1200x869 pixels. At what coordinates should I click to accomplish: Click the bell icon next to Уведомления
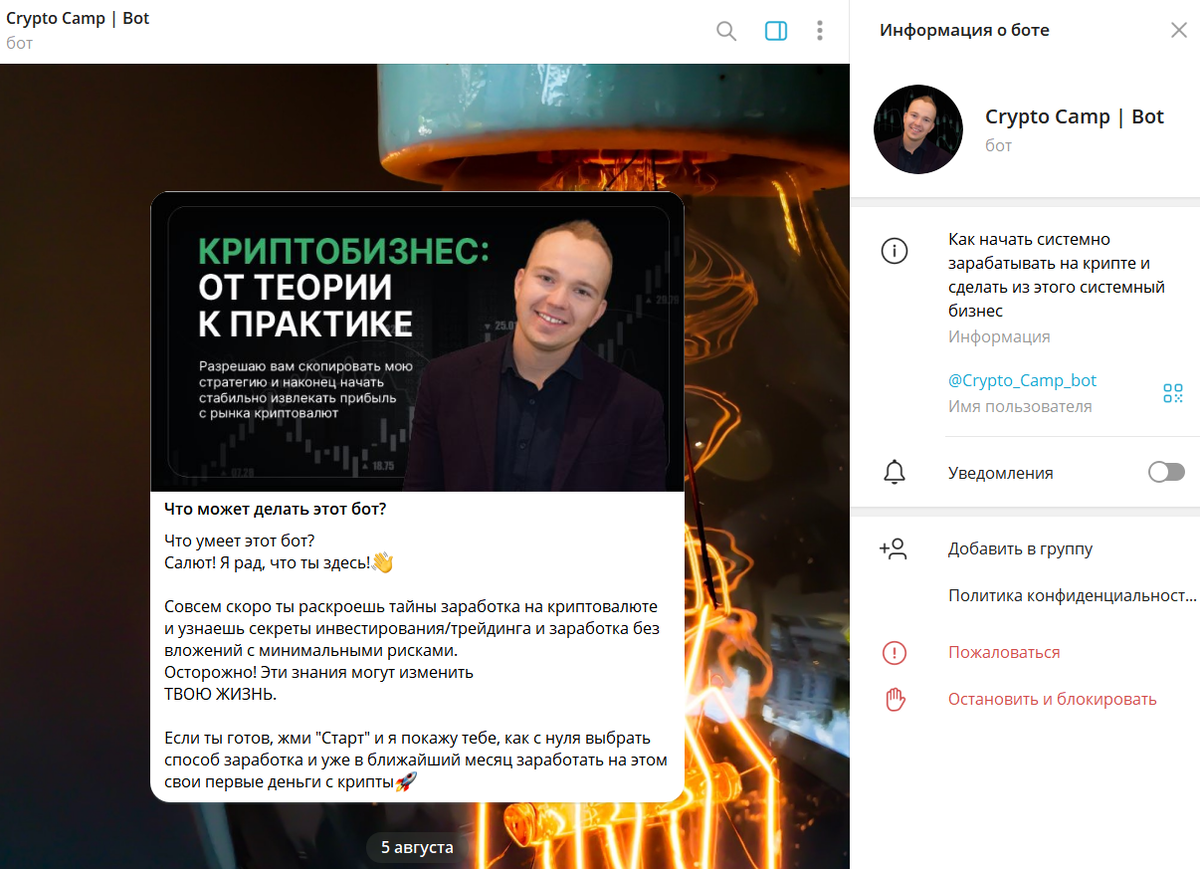click(894, 473)
